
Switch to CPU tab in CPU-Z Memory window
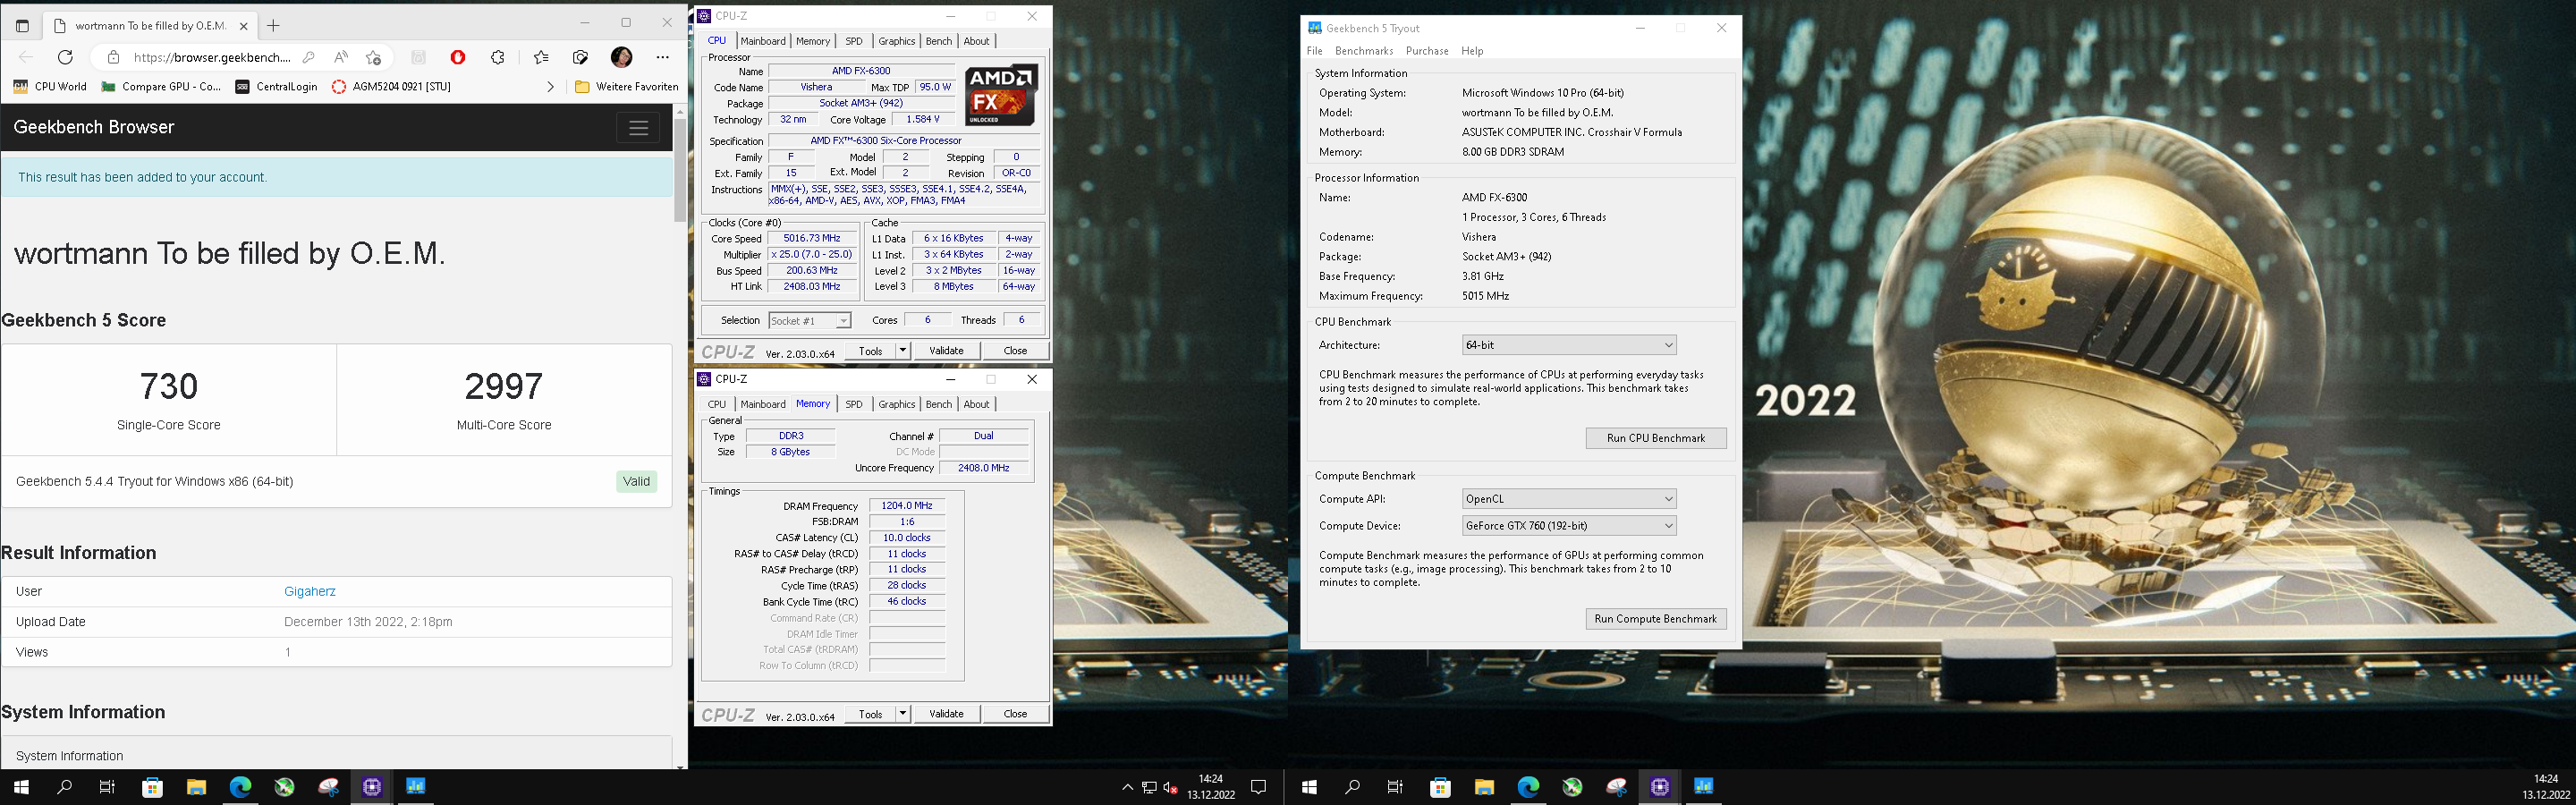pyautogui.click(x=717, y=404)
